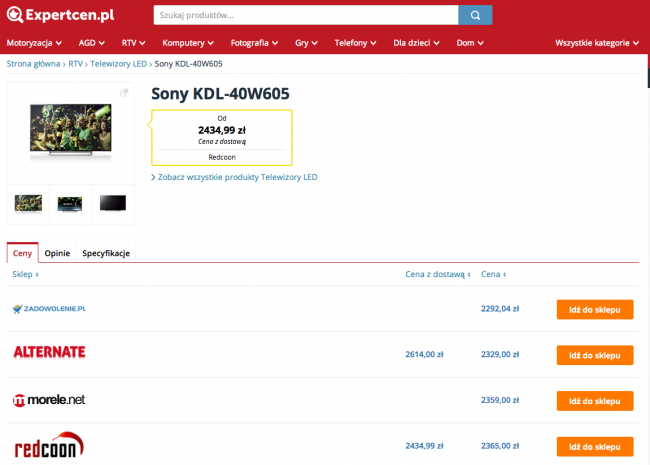The image size is (650, 465).
Task: Click Idź do sklepu for Alternate
Action: (595, 355)
